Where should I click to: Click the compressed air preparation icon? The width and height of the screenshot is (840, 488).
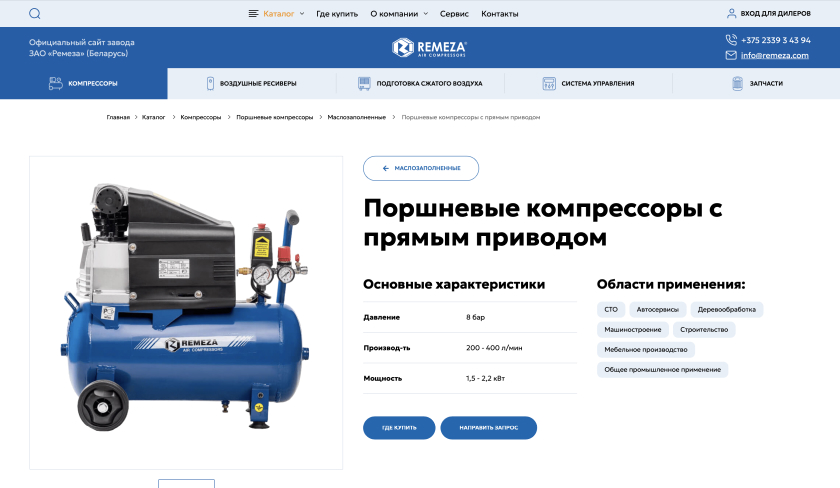click(x=364, y=83)
